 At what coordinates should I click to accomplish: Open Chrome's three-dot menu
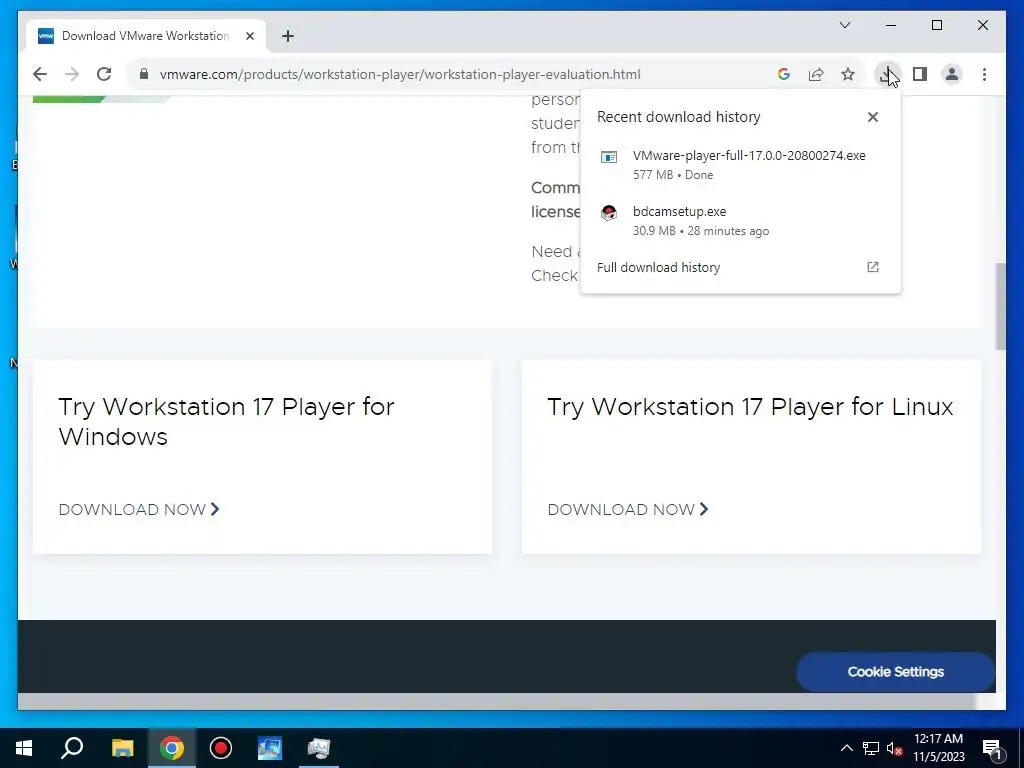(x=984, y=74)
